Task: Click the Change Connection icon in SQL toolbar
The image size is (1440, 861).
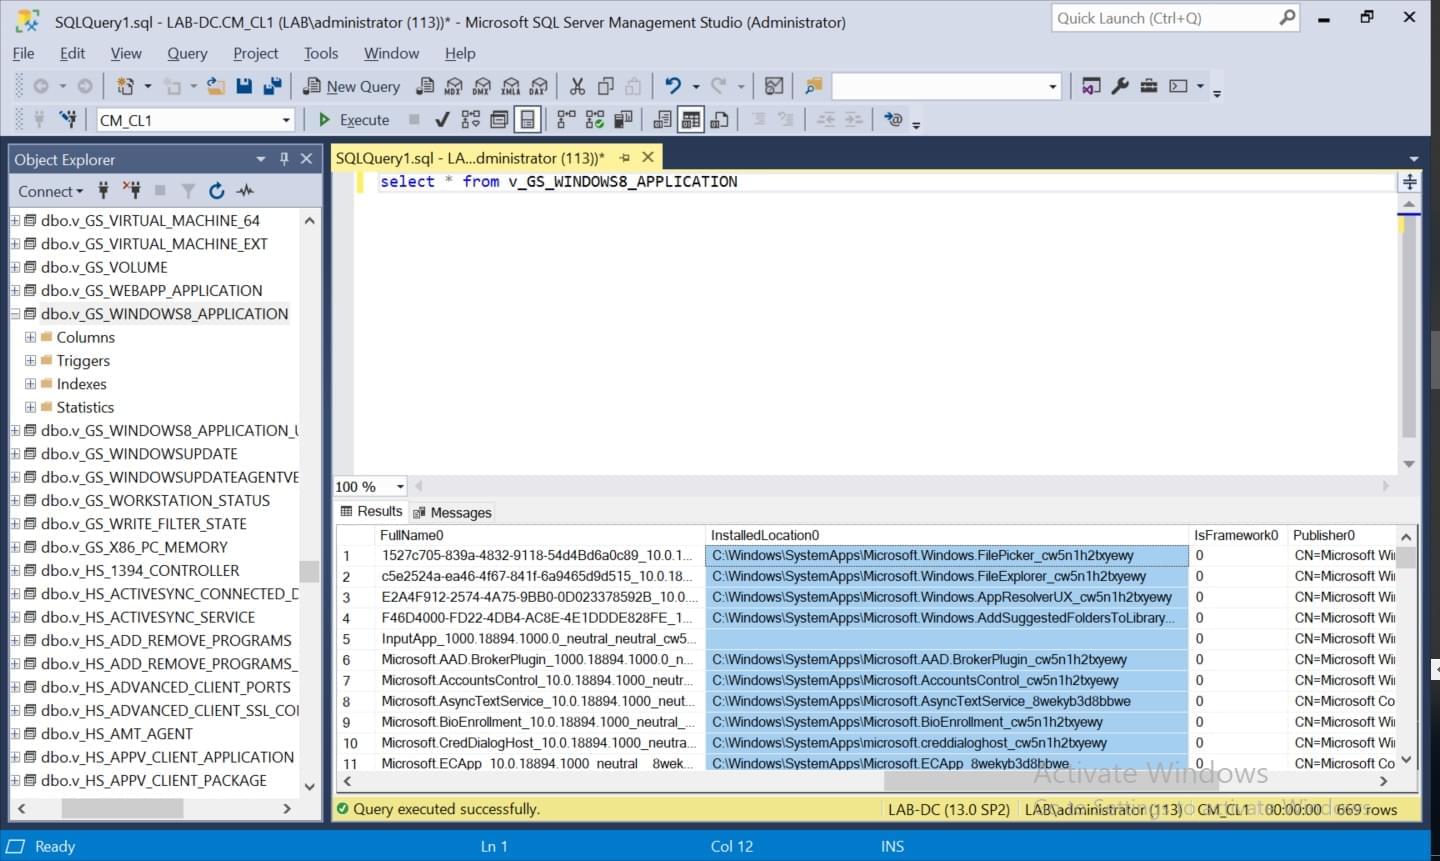Action: tap(68, 120)
